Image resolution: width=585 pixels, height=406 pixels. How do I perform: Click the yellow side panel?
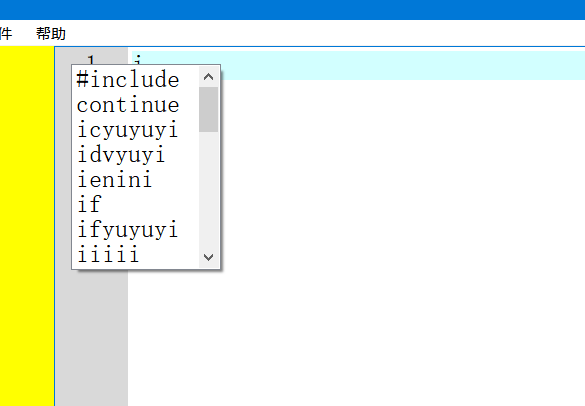27,226
